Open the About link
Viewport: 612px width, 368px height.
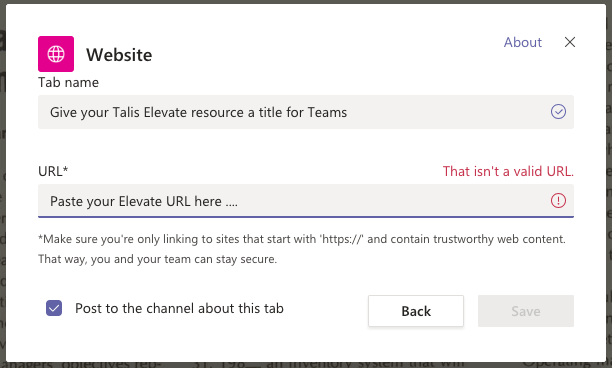[x=523, y=42]
